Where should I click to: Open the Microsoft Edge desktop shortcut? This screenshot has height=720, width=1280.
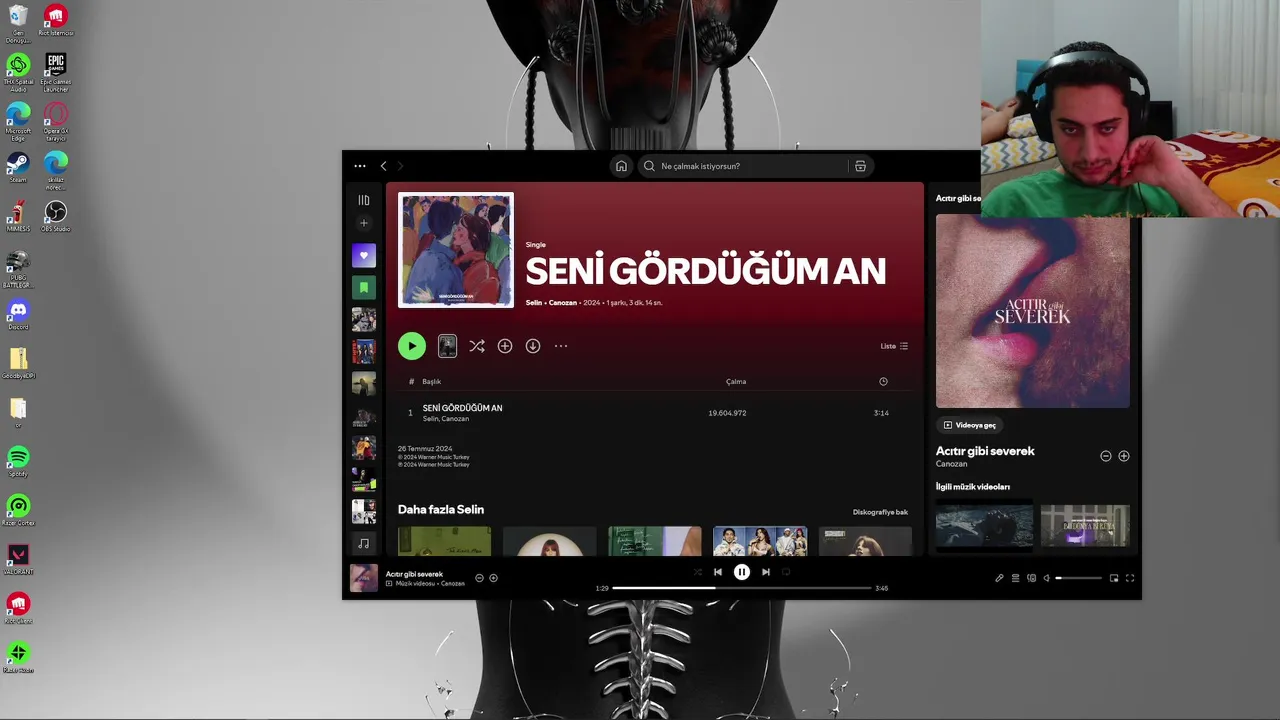pyautogui.click(x=18, y=121)
